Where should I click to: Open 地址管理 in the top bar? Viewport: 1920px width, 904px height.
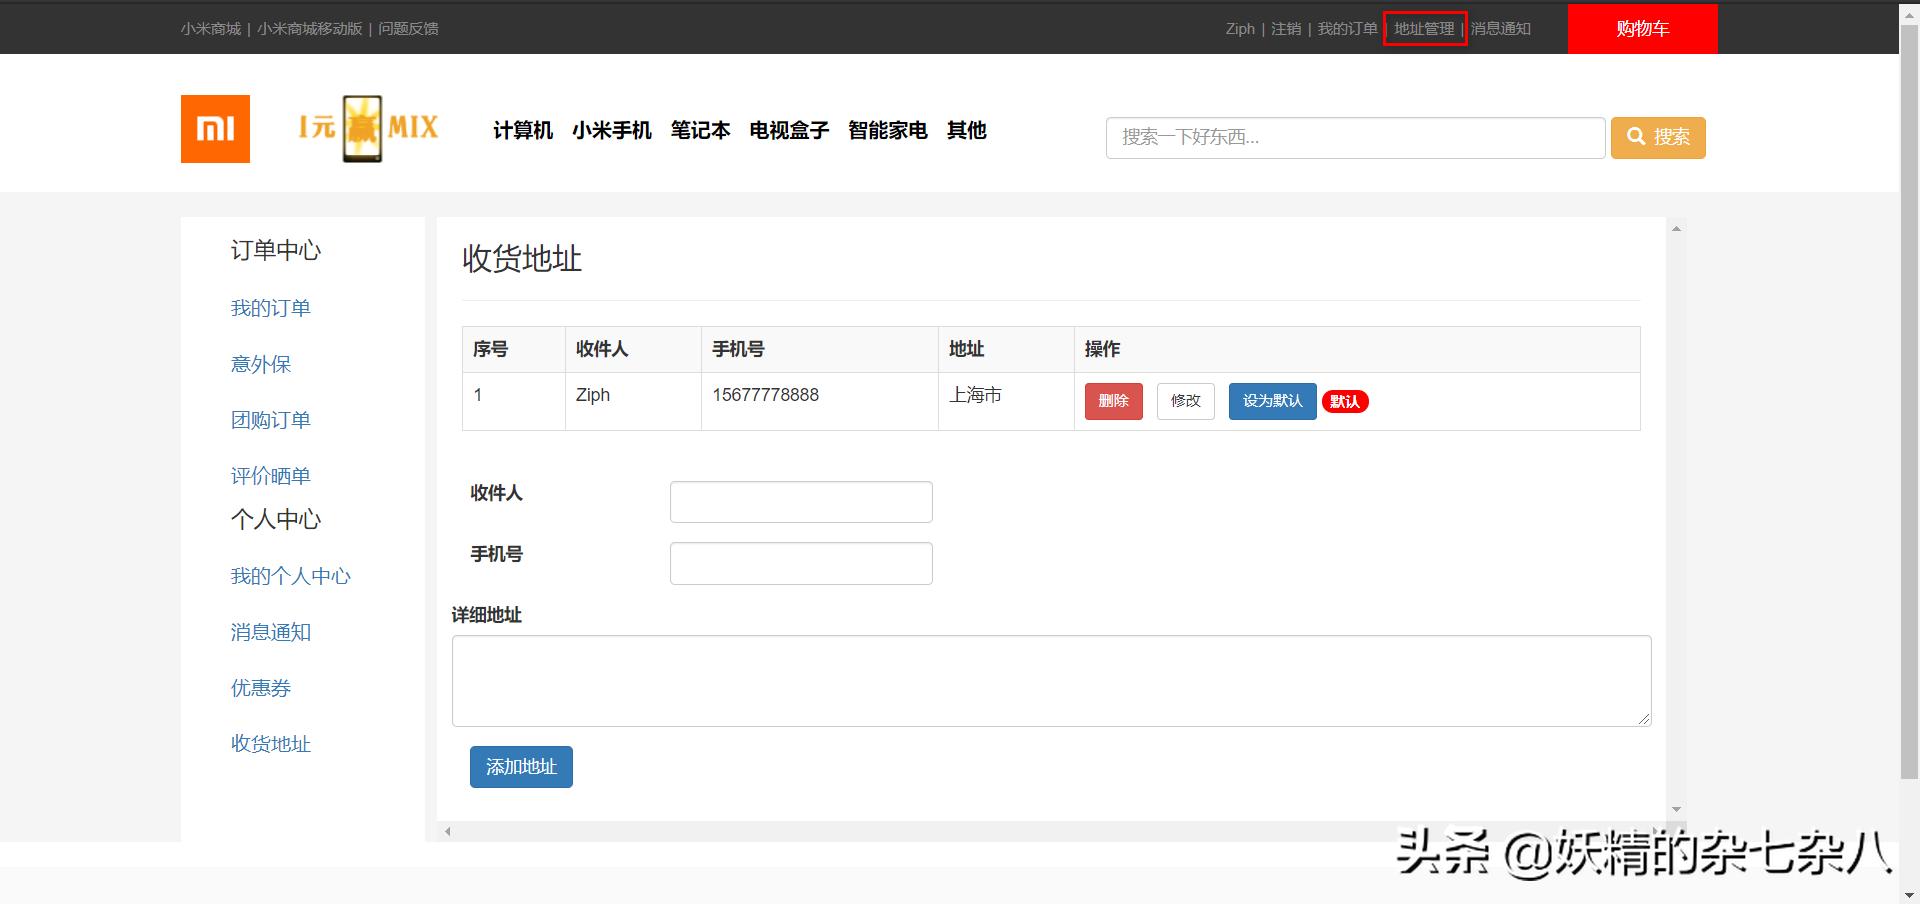[x=1424, y=28]
